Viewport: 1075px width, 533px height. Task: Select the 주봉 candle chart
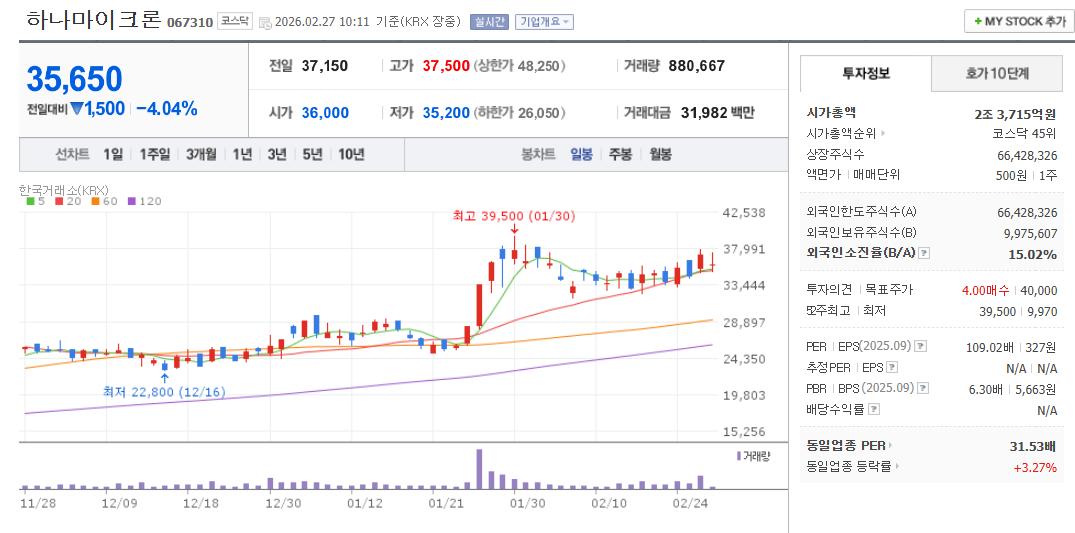click(x=620, y=154)
